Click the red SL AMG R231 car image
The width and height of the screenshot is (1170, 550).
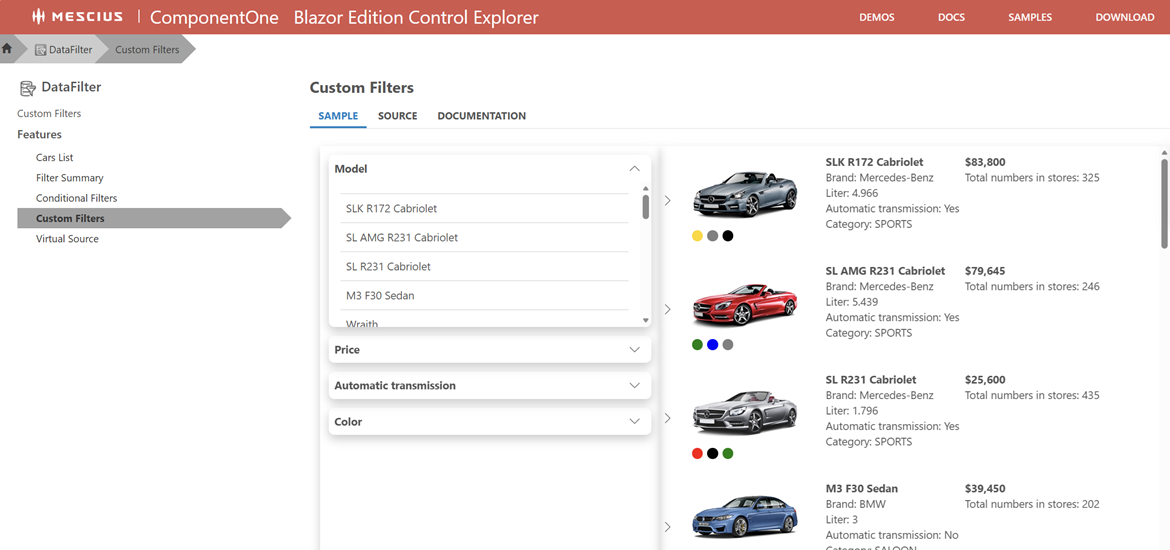tap(745, 304)
